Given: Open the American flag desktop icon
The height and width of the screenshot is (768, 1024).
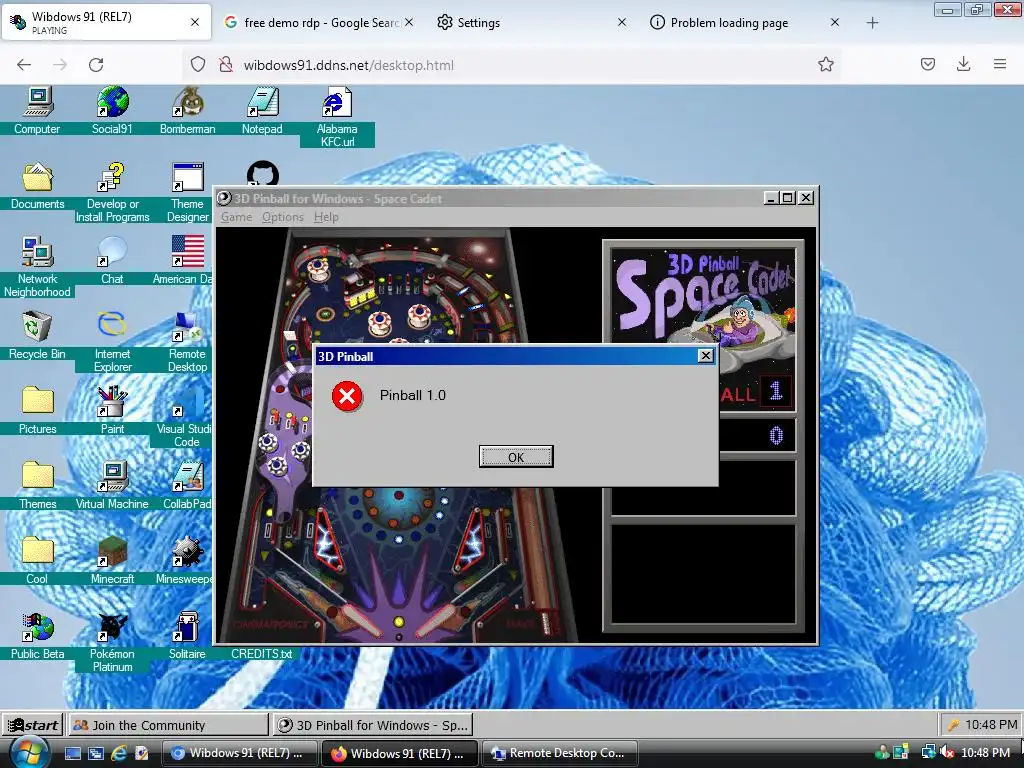Looking at the screenshot, I should tap(187, 253).
